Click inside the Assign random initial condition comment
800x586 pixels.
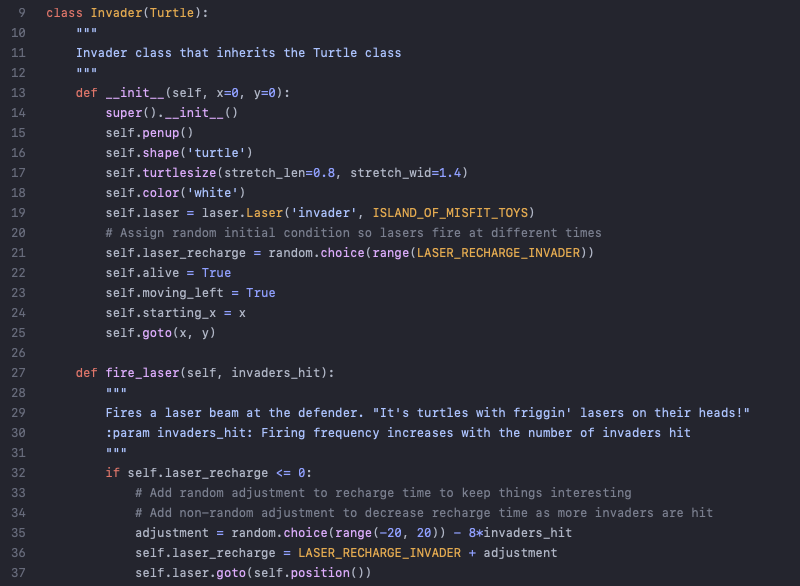354,233
